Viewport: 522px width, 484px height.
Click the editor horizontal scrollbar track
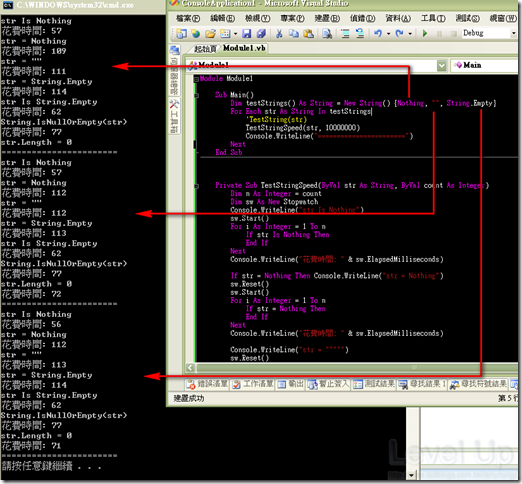click(357, 368)
